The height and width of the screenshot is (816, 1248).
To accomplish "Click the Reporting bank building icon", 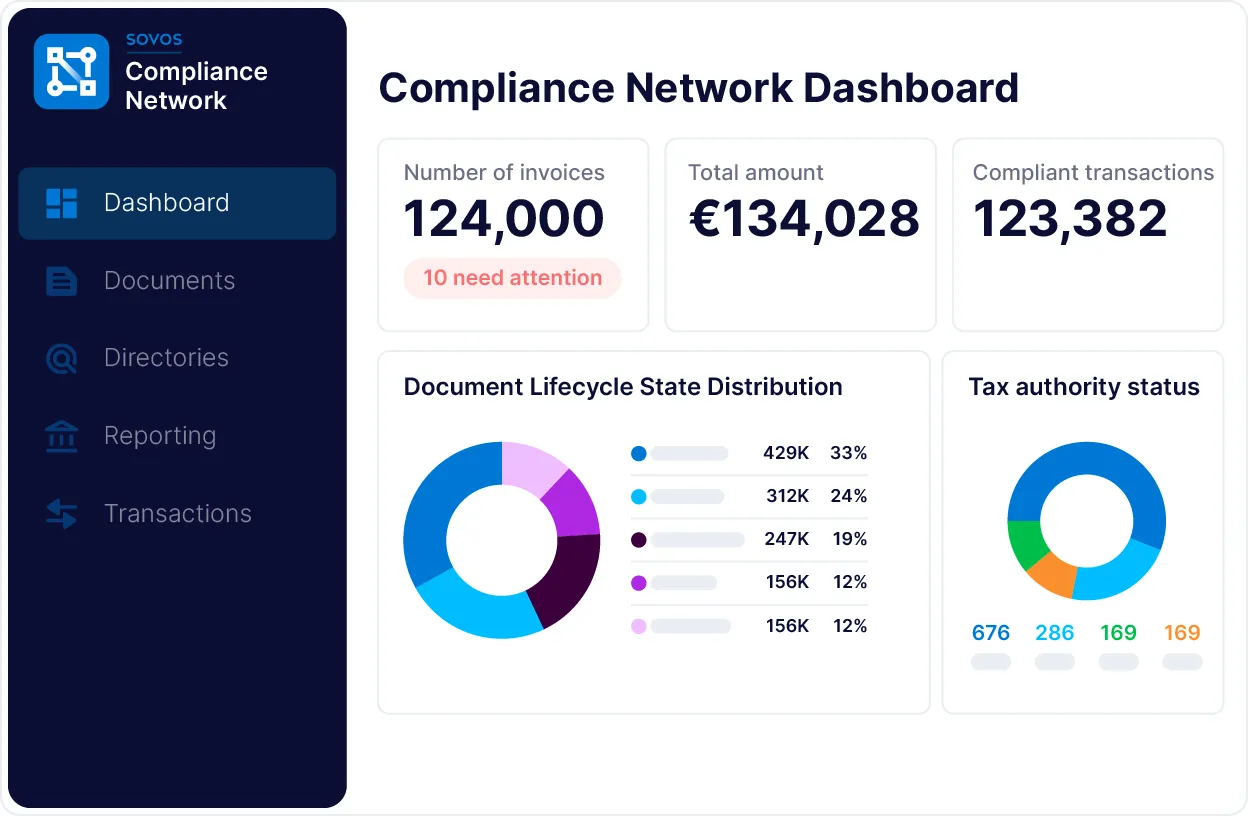I will [x=62, y=436].
